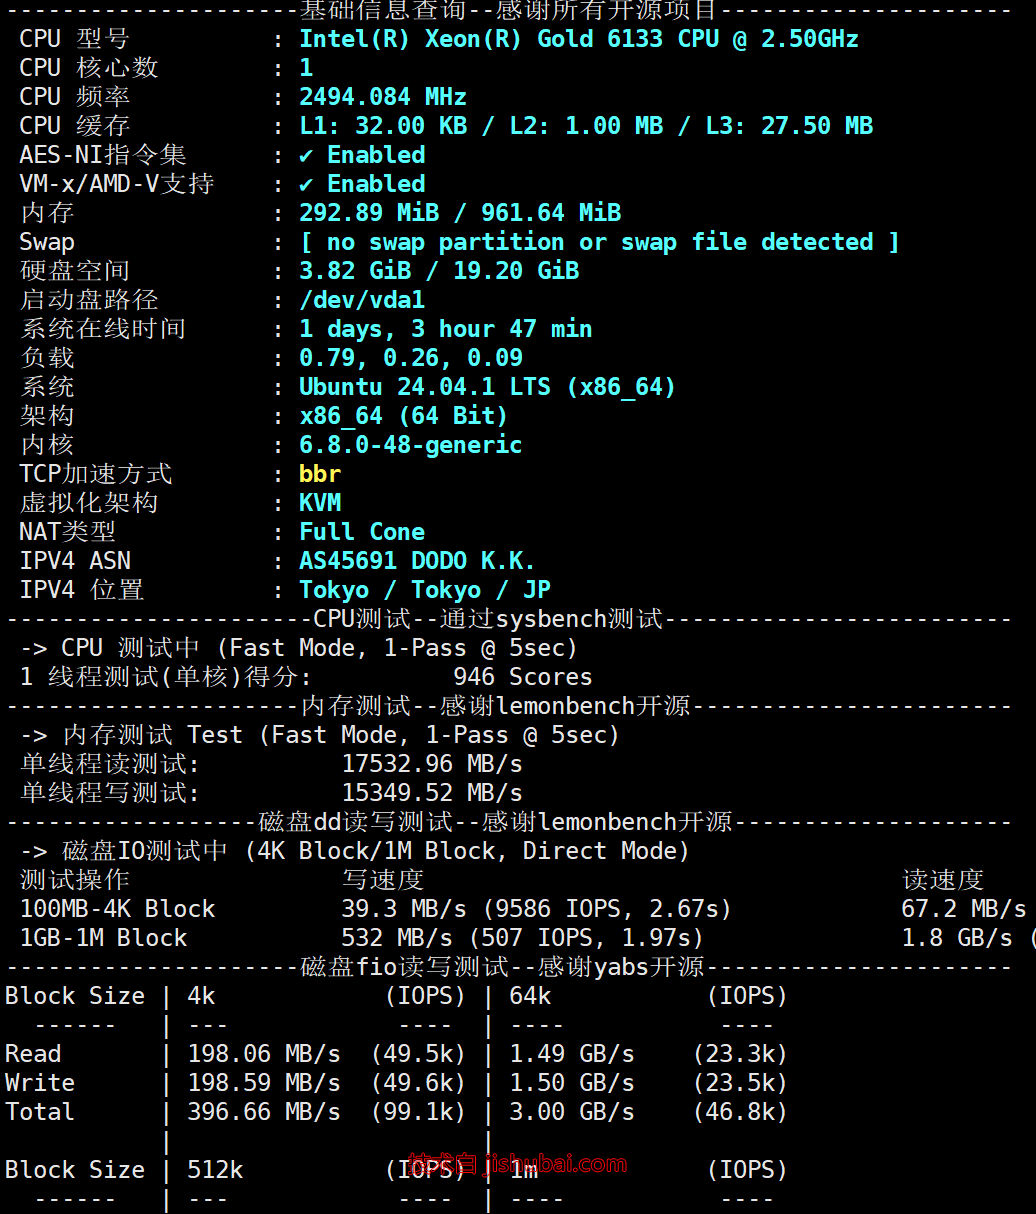Click the AS45691 DODO K.K. ASN text

416,561
